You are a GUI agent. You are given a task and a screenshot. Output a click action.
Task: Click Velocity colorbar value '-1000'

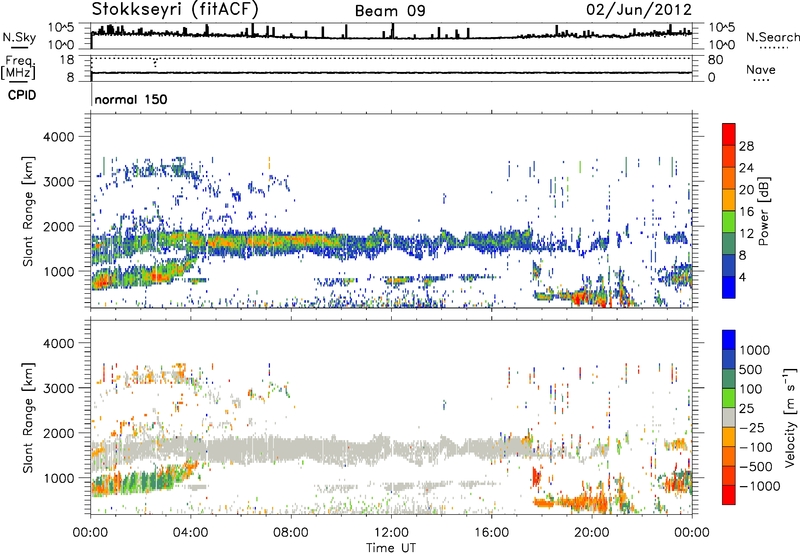tap(760, 486)
